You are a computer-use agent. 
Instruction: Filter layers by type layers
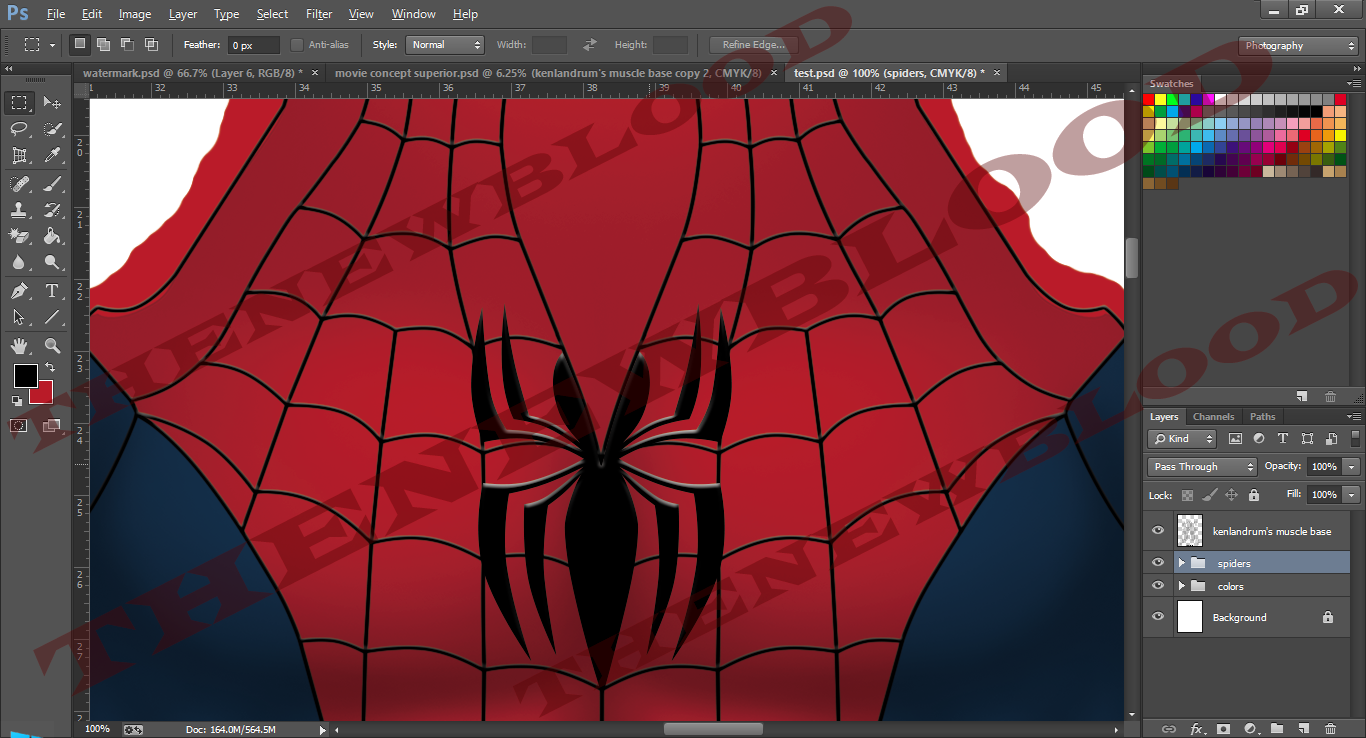coord(1283,439)
